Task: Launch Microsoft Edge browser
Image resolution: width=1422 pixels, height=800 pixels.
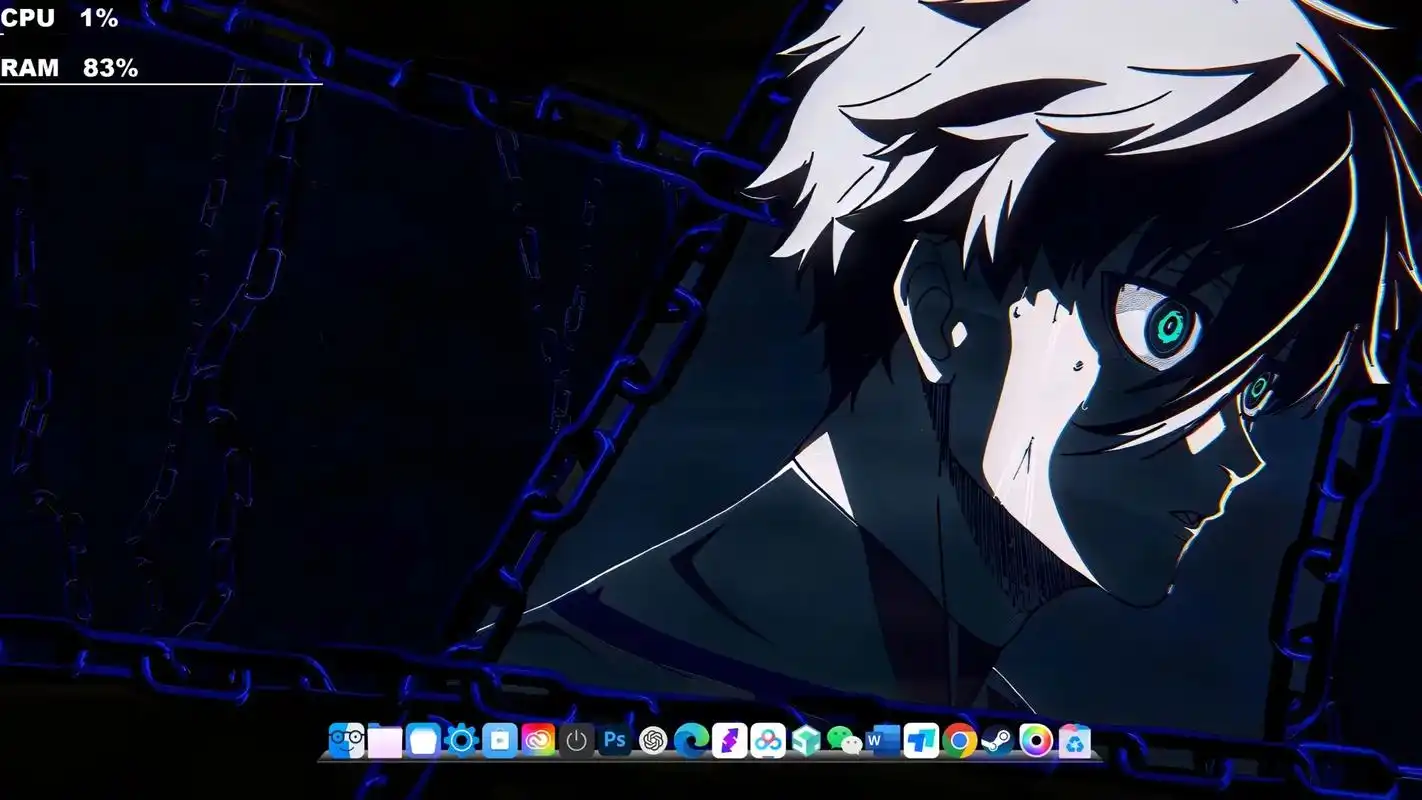Action: pyautogui.click(x=691, y=740)
